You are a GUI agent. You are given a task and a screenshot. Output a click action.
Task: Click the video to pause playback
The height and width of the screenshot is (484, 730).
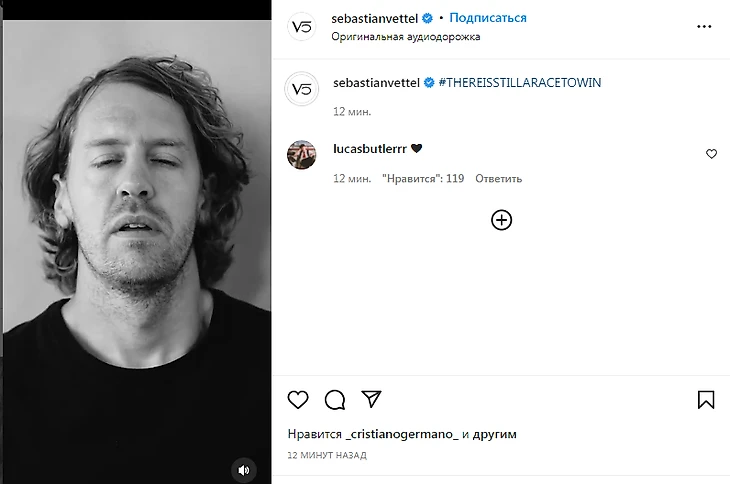click(136, 240)
